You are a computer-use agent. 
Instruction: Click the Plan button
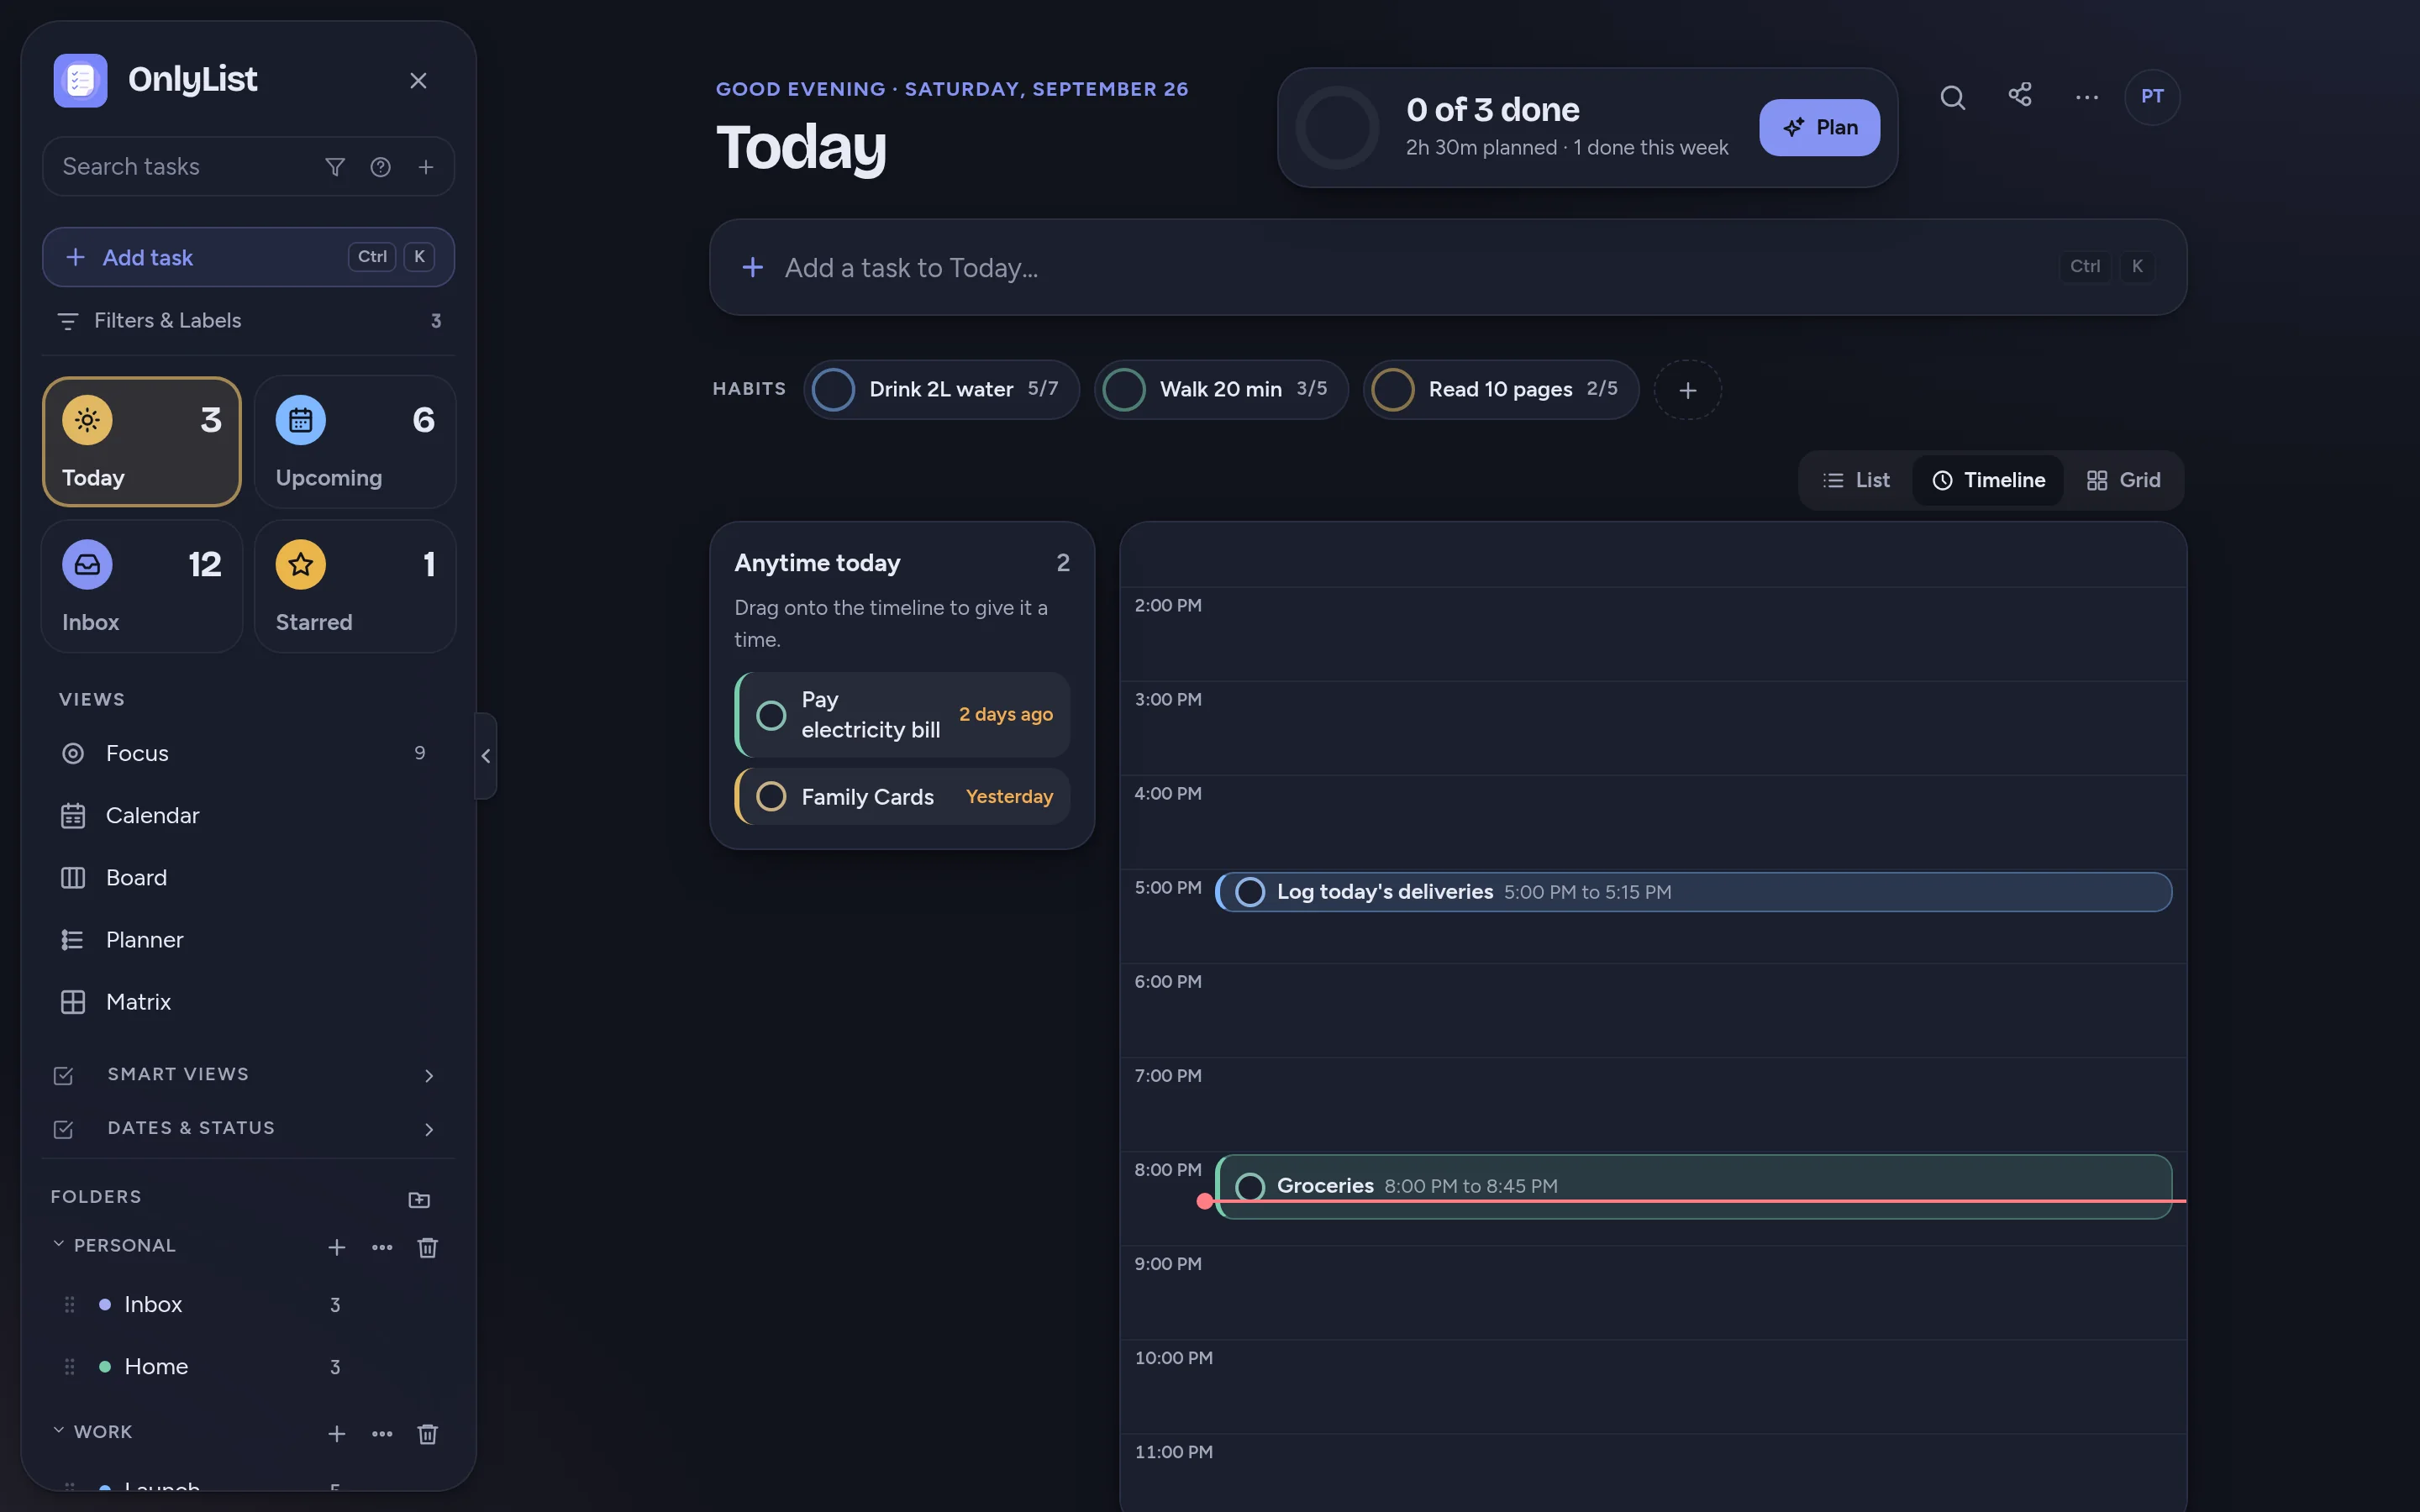click(x=1819, y=127)
